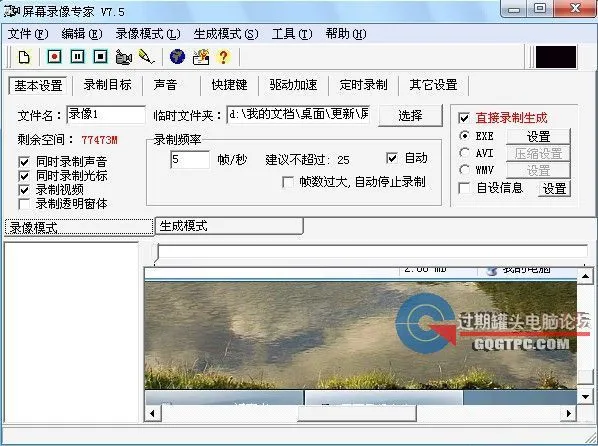
Task: Click the black preview box in toolbar
Action: 556,57
